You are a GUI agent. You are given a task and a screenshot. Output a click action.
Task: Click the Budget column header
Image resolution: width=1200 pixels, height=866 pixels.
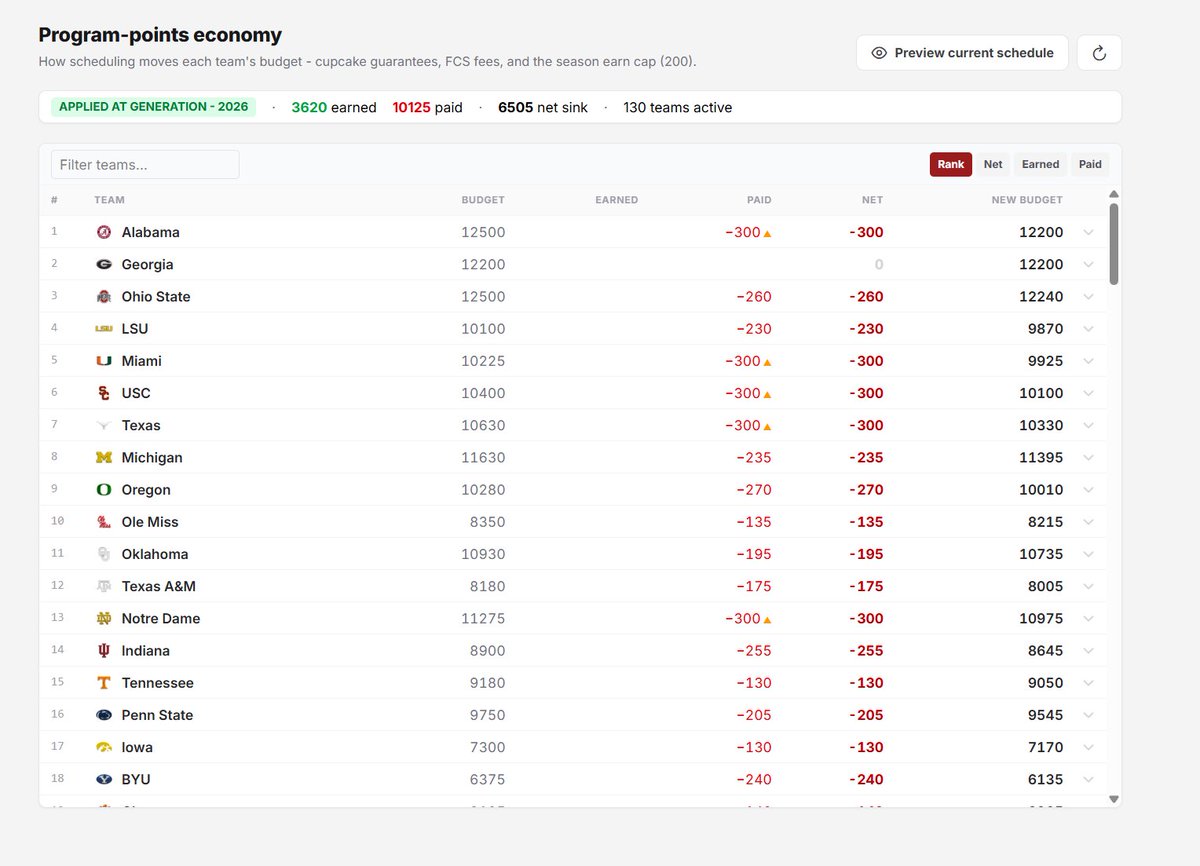point(483,200)
